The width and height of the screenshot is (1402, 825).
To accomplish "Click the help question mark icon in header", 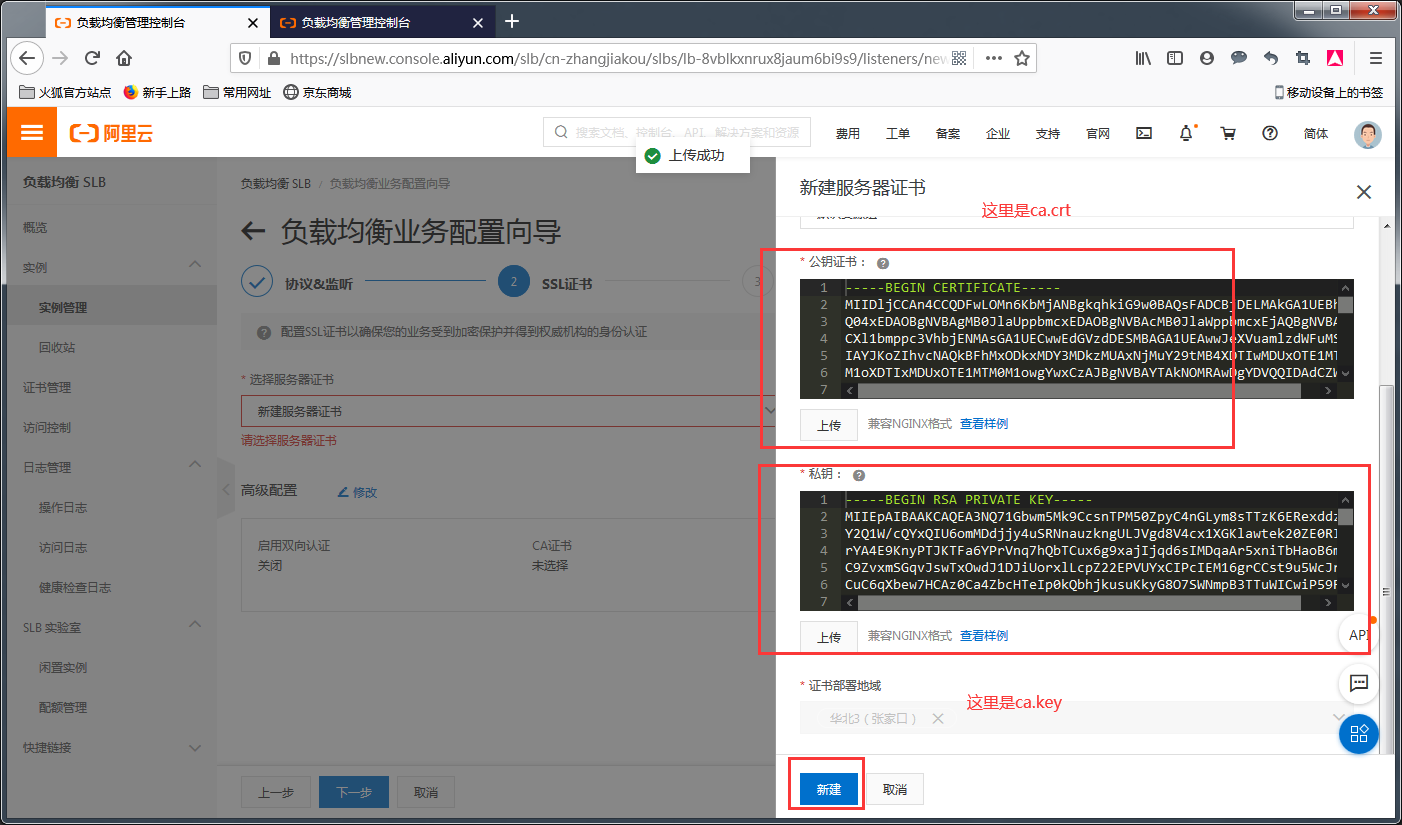I will click(1270, 132).
